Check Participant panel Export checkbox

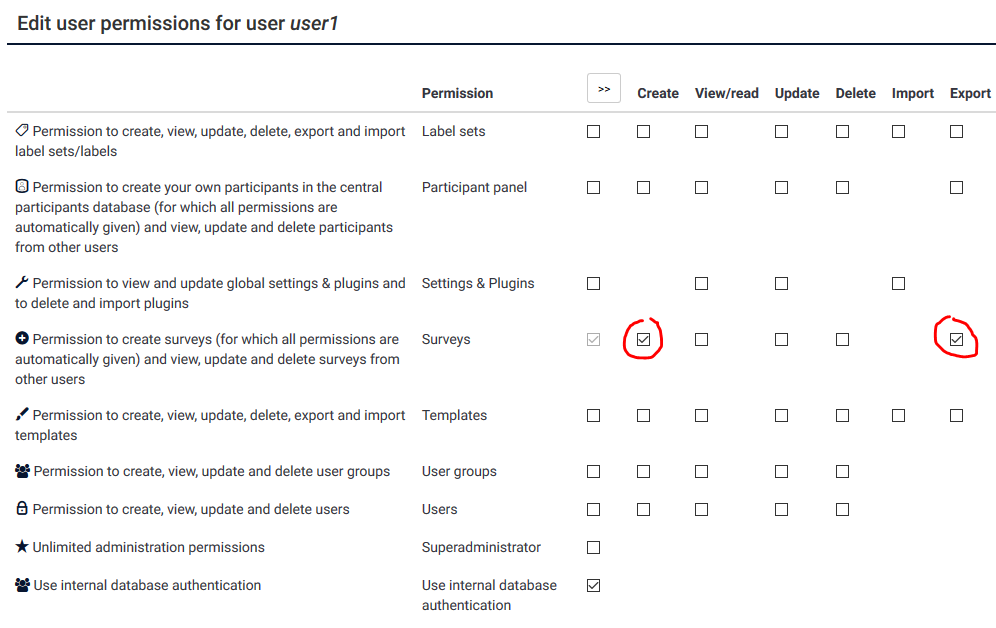(956, 188)
